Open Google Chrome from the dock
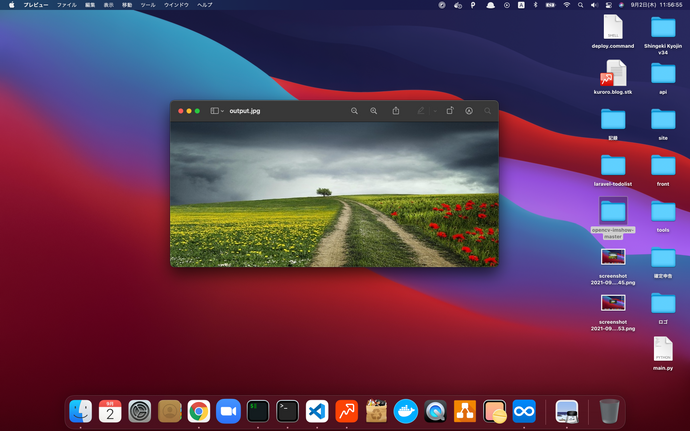The width and height of the screenshot is (690, 431). pyautogui.click(x=199, y=410)
